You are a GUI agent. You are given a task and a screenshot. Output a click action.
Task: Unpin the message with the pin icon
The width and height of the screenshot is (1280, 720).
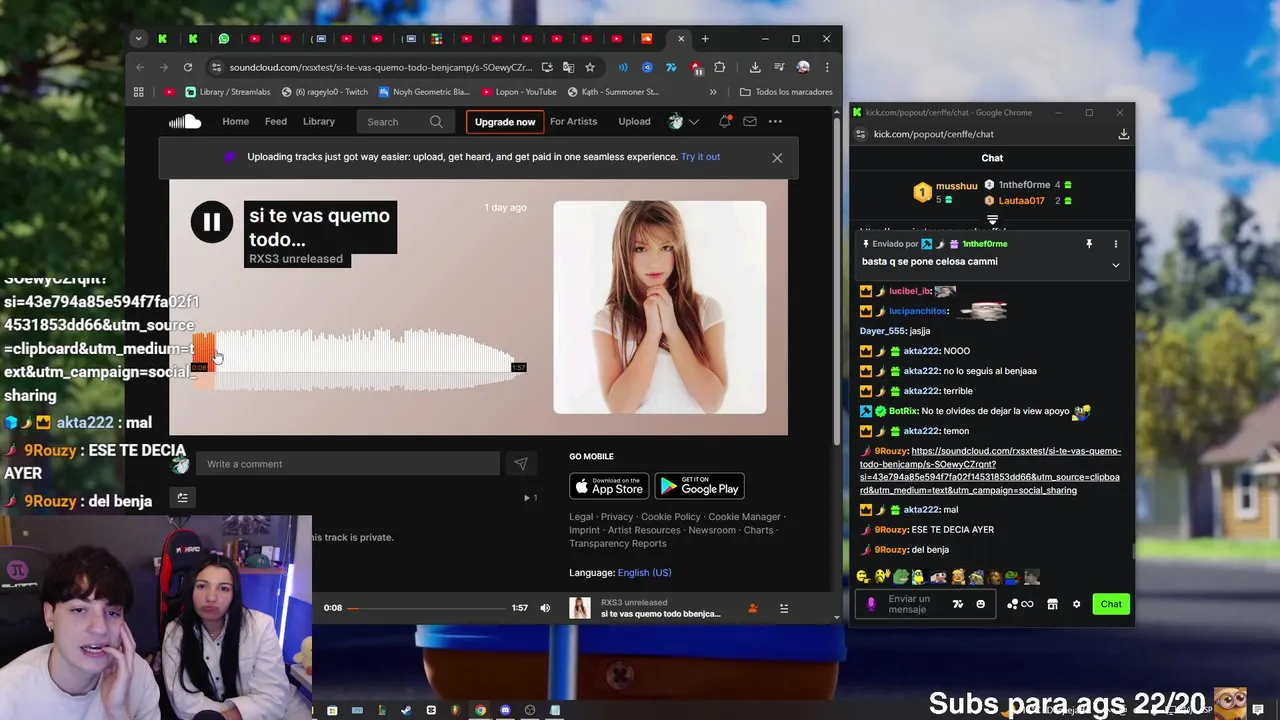tap(1089, 244)
